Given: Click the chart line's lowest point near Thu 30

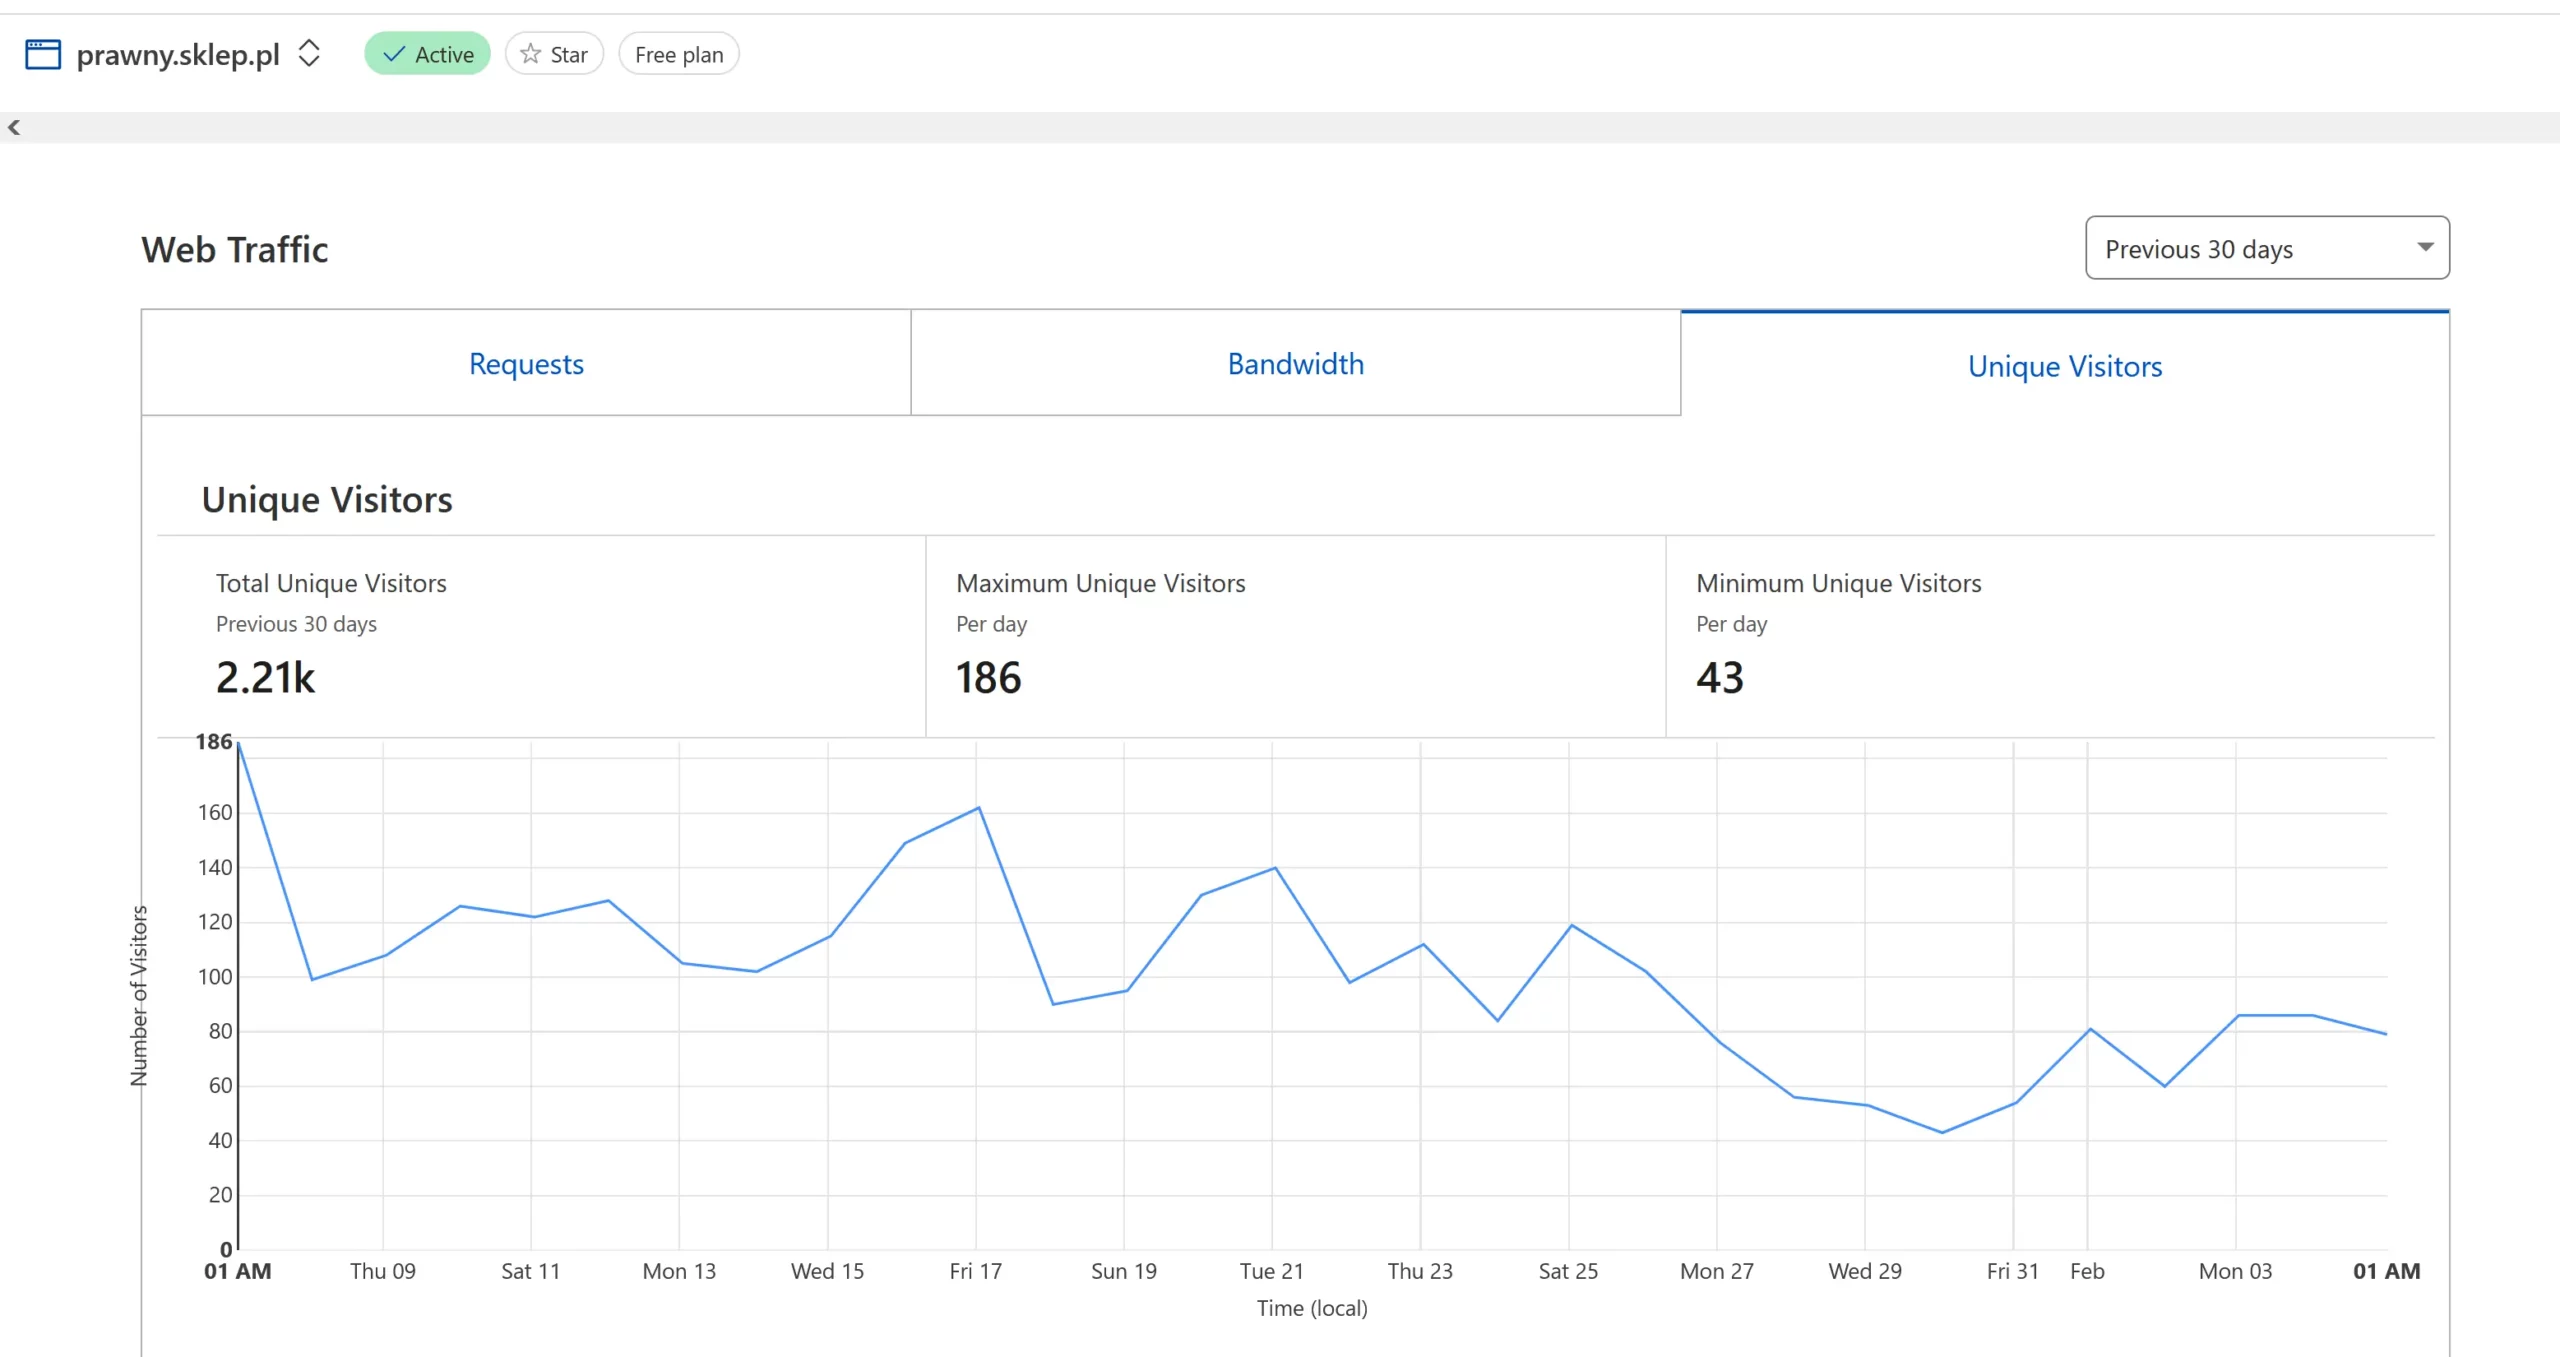Looking at the screenshot, I should coord(1941,1132).
